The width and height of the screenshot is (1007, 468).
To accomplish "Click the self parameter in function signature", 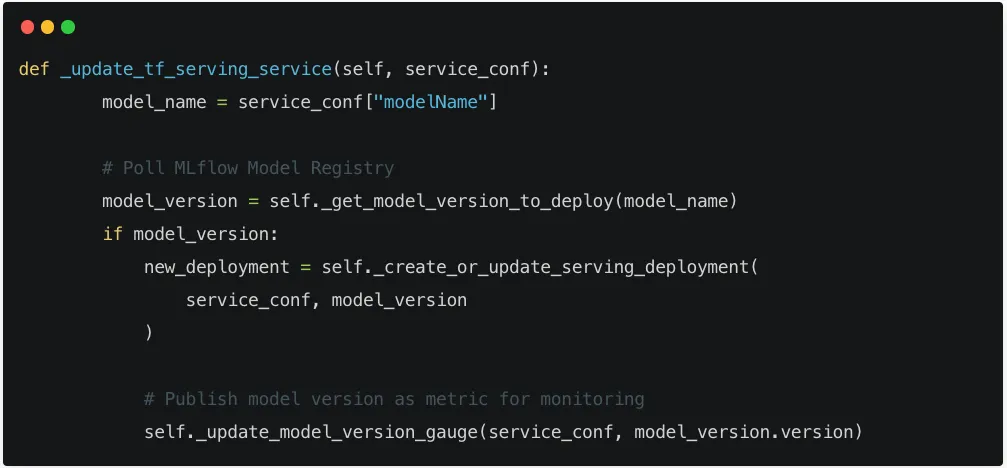I will coord(363,69).
